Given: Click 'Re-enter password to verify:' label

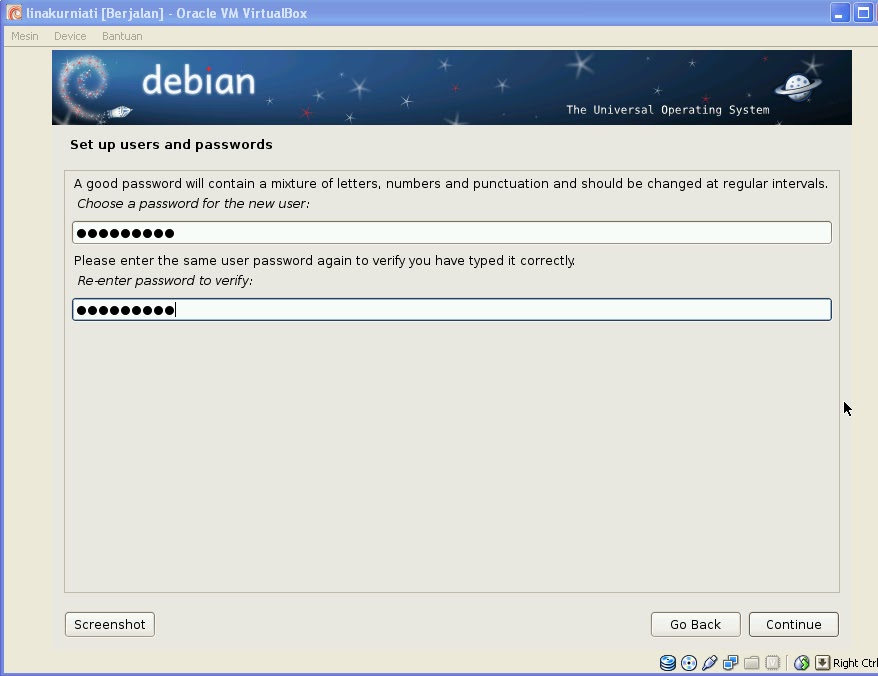Looking at the screenshot, I should click(x=165, y=281).
